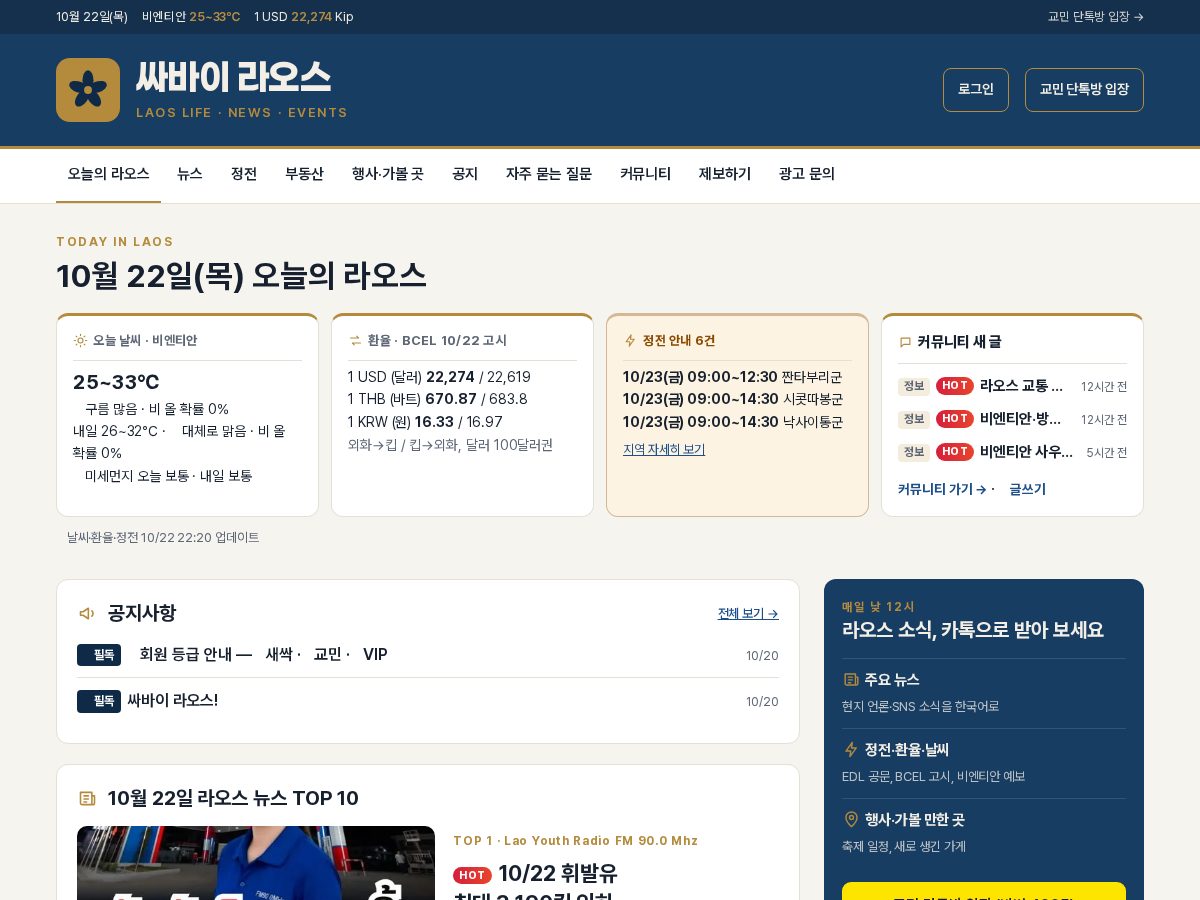Click the top news thumbnail image
This screenshot has height=900, width=1200.
pyautogui.click(x=256, y=863)
